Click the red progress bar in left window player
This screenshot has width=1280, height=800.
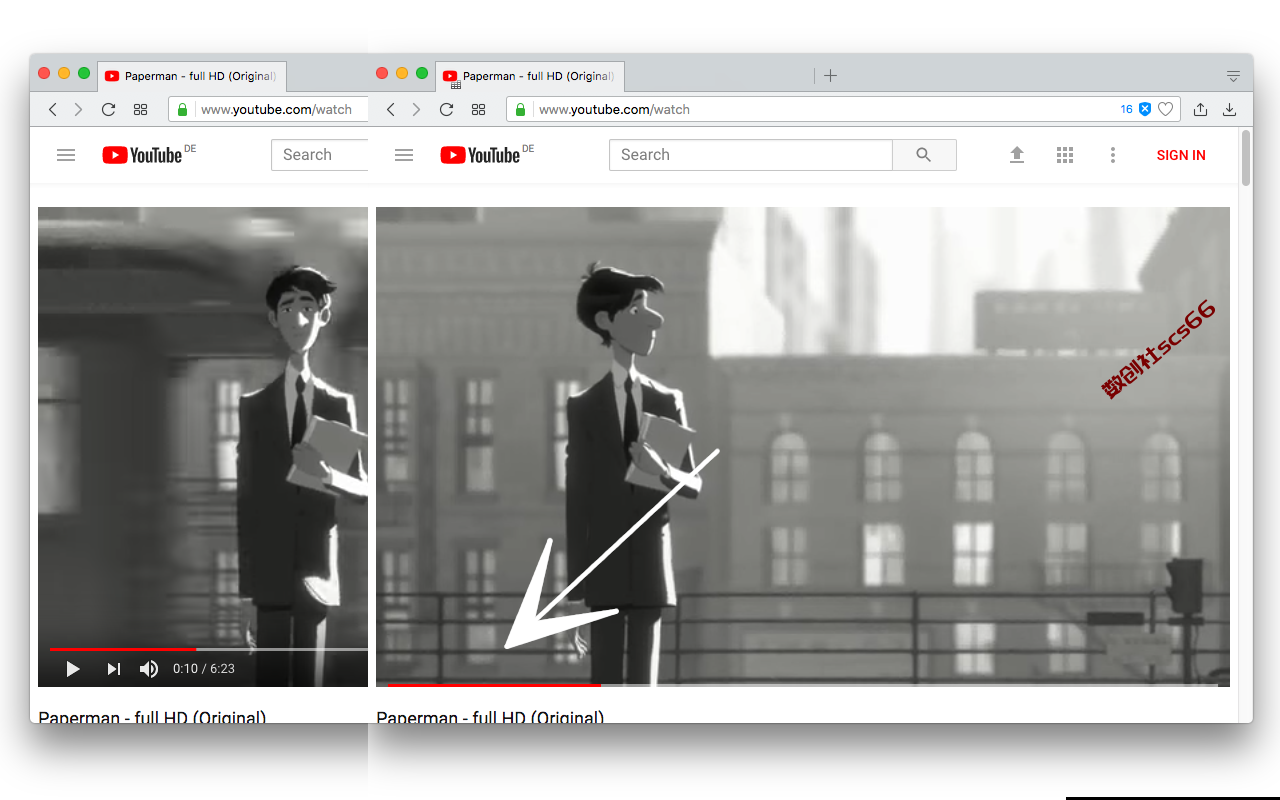coord(122,649)
